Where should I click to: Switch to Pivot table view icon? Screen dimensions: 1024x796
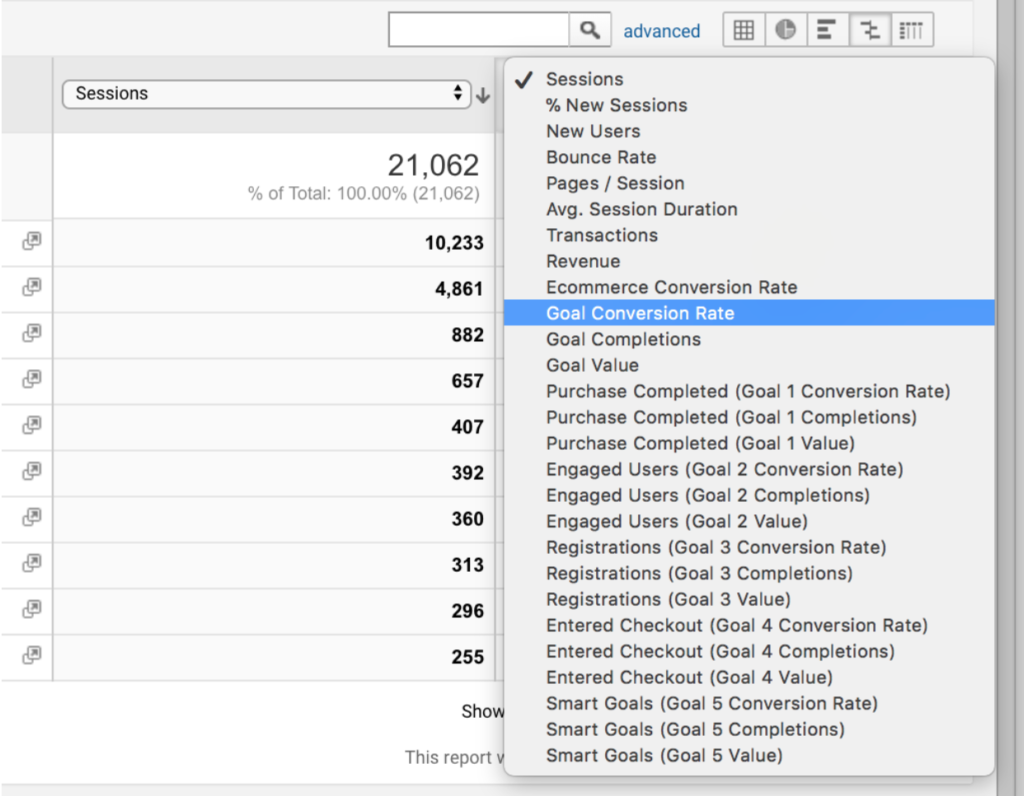click(x=912, y=30)
